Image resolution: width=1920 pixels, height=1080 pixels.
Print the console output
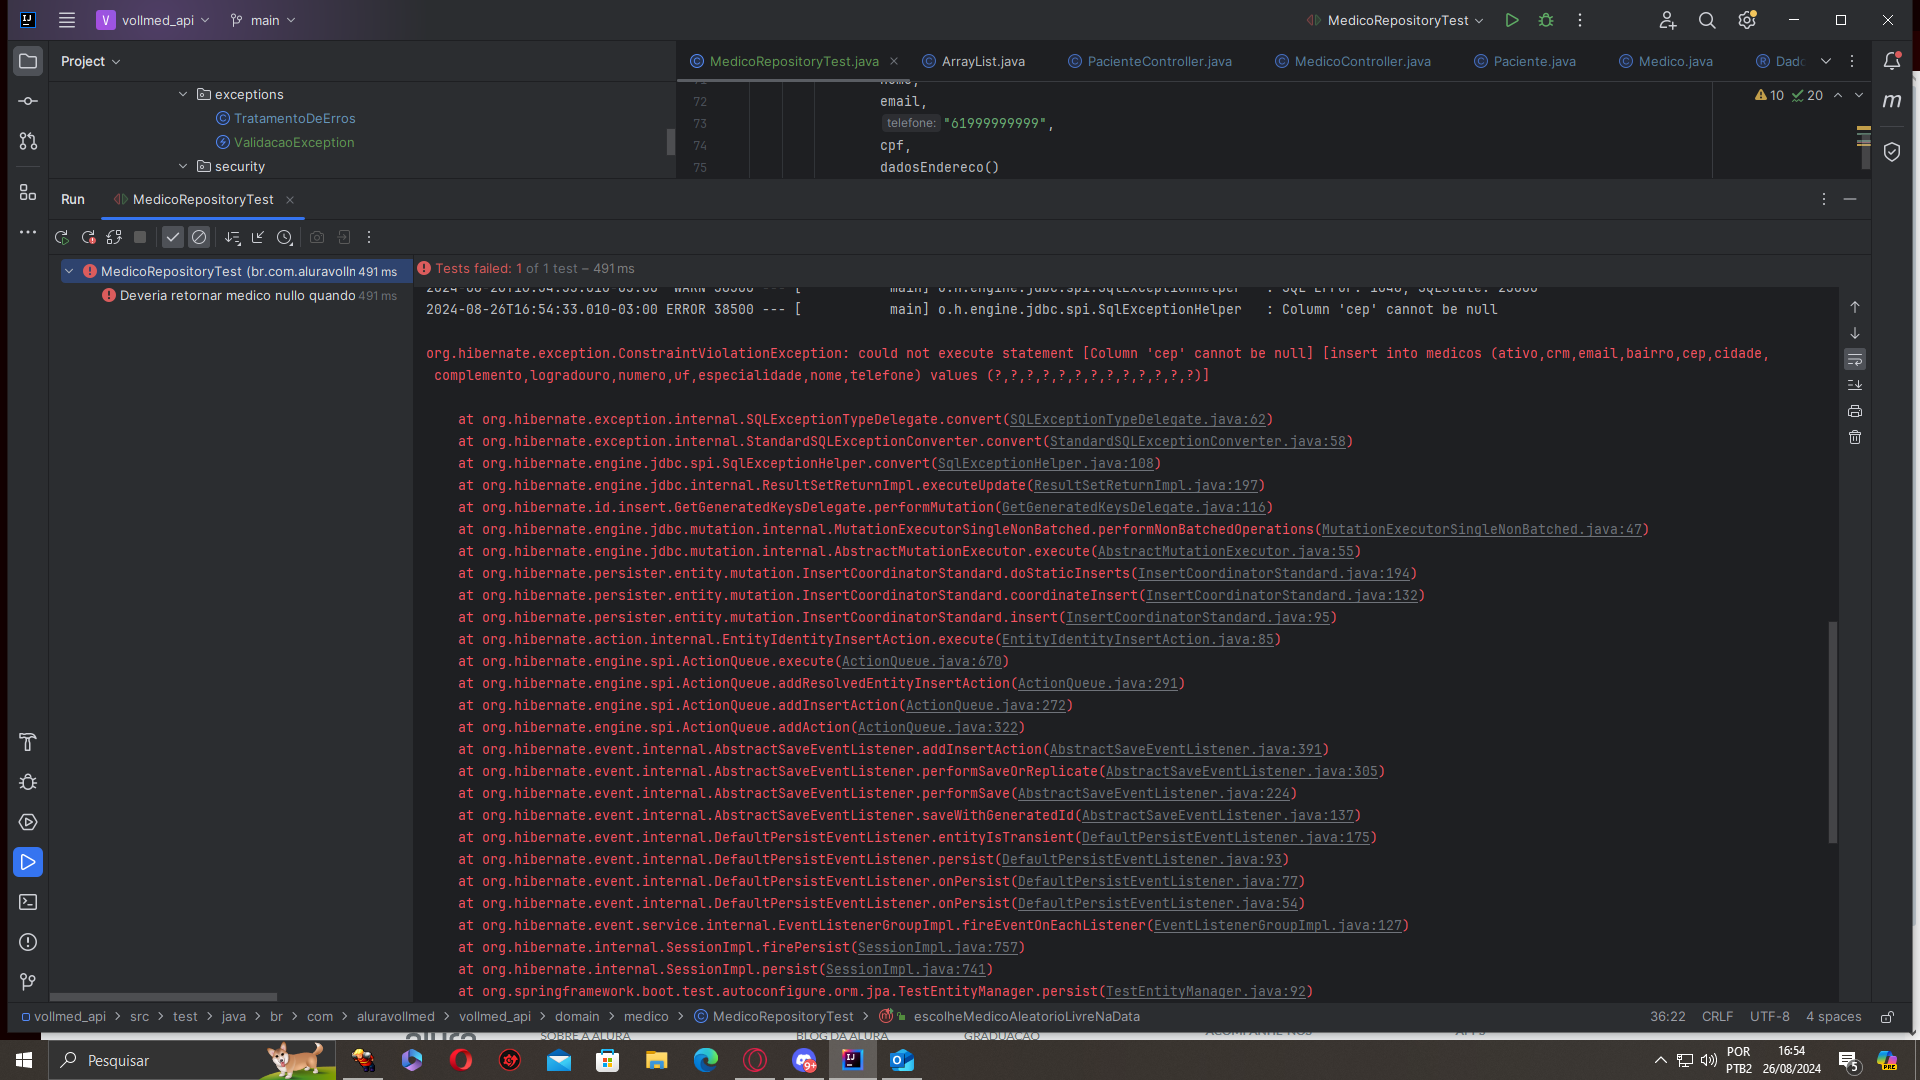pyautogui.click(x=1855, y=411)
